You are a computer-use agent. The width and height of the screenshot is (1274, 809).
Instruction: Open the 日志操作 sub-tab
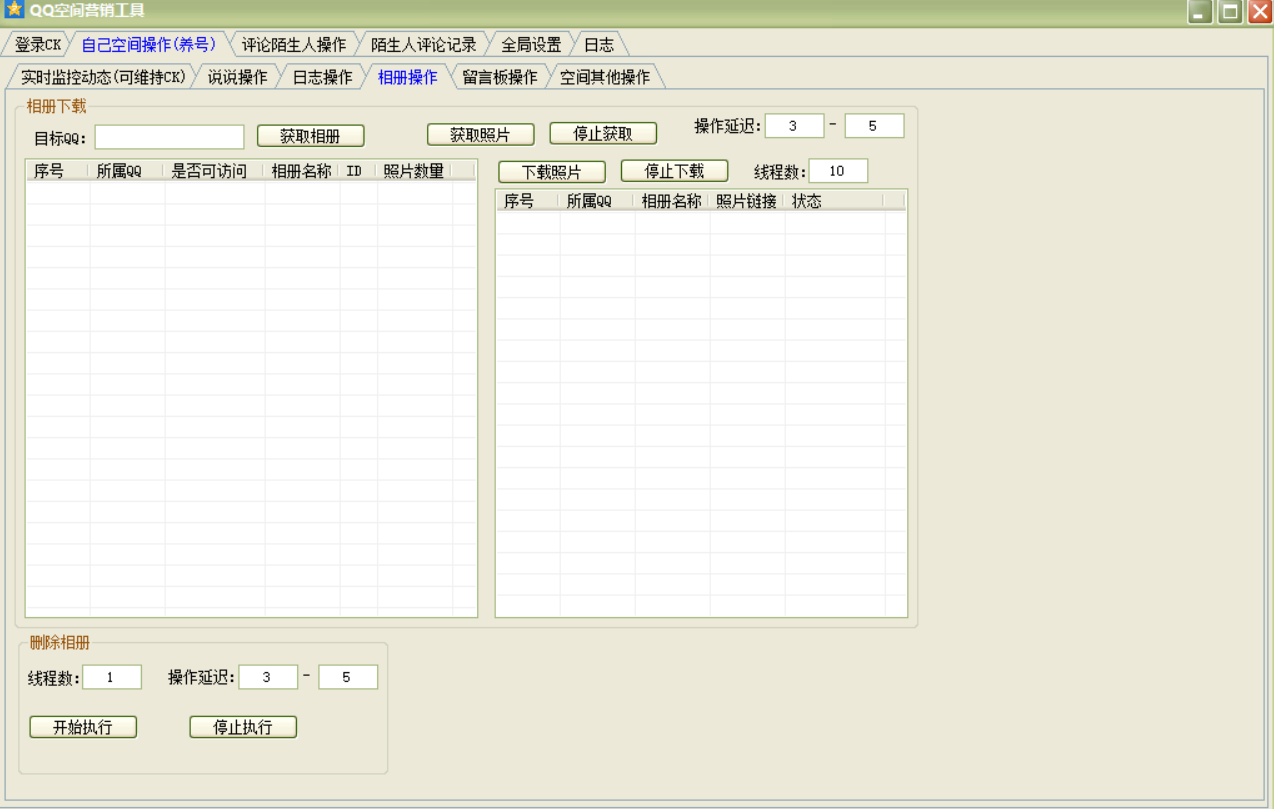click(322, 77)
